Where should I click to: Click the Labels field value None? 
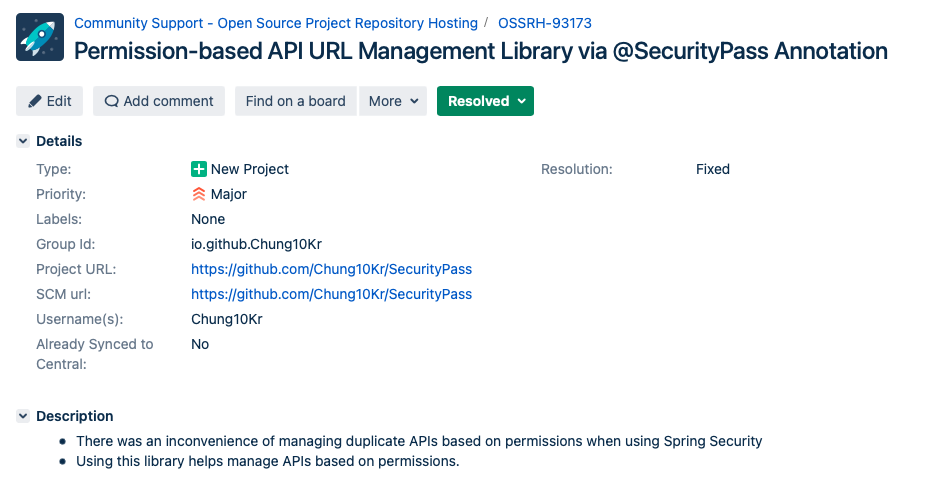pos(208,219)
